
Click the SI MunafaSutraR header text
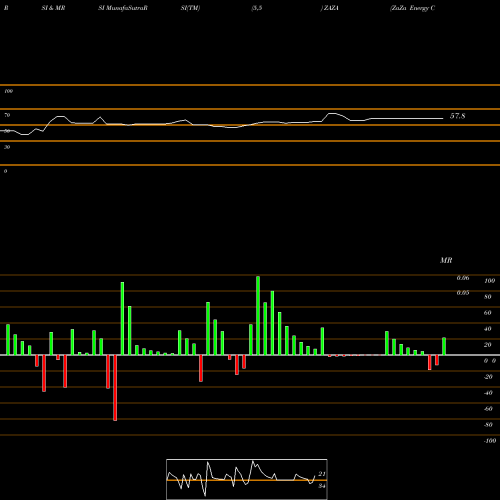123,8
